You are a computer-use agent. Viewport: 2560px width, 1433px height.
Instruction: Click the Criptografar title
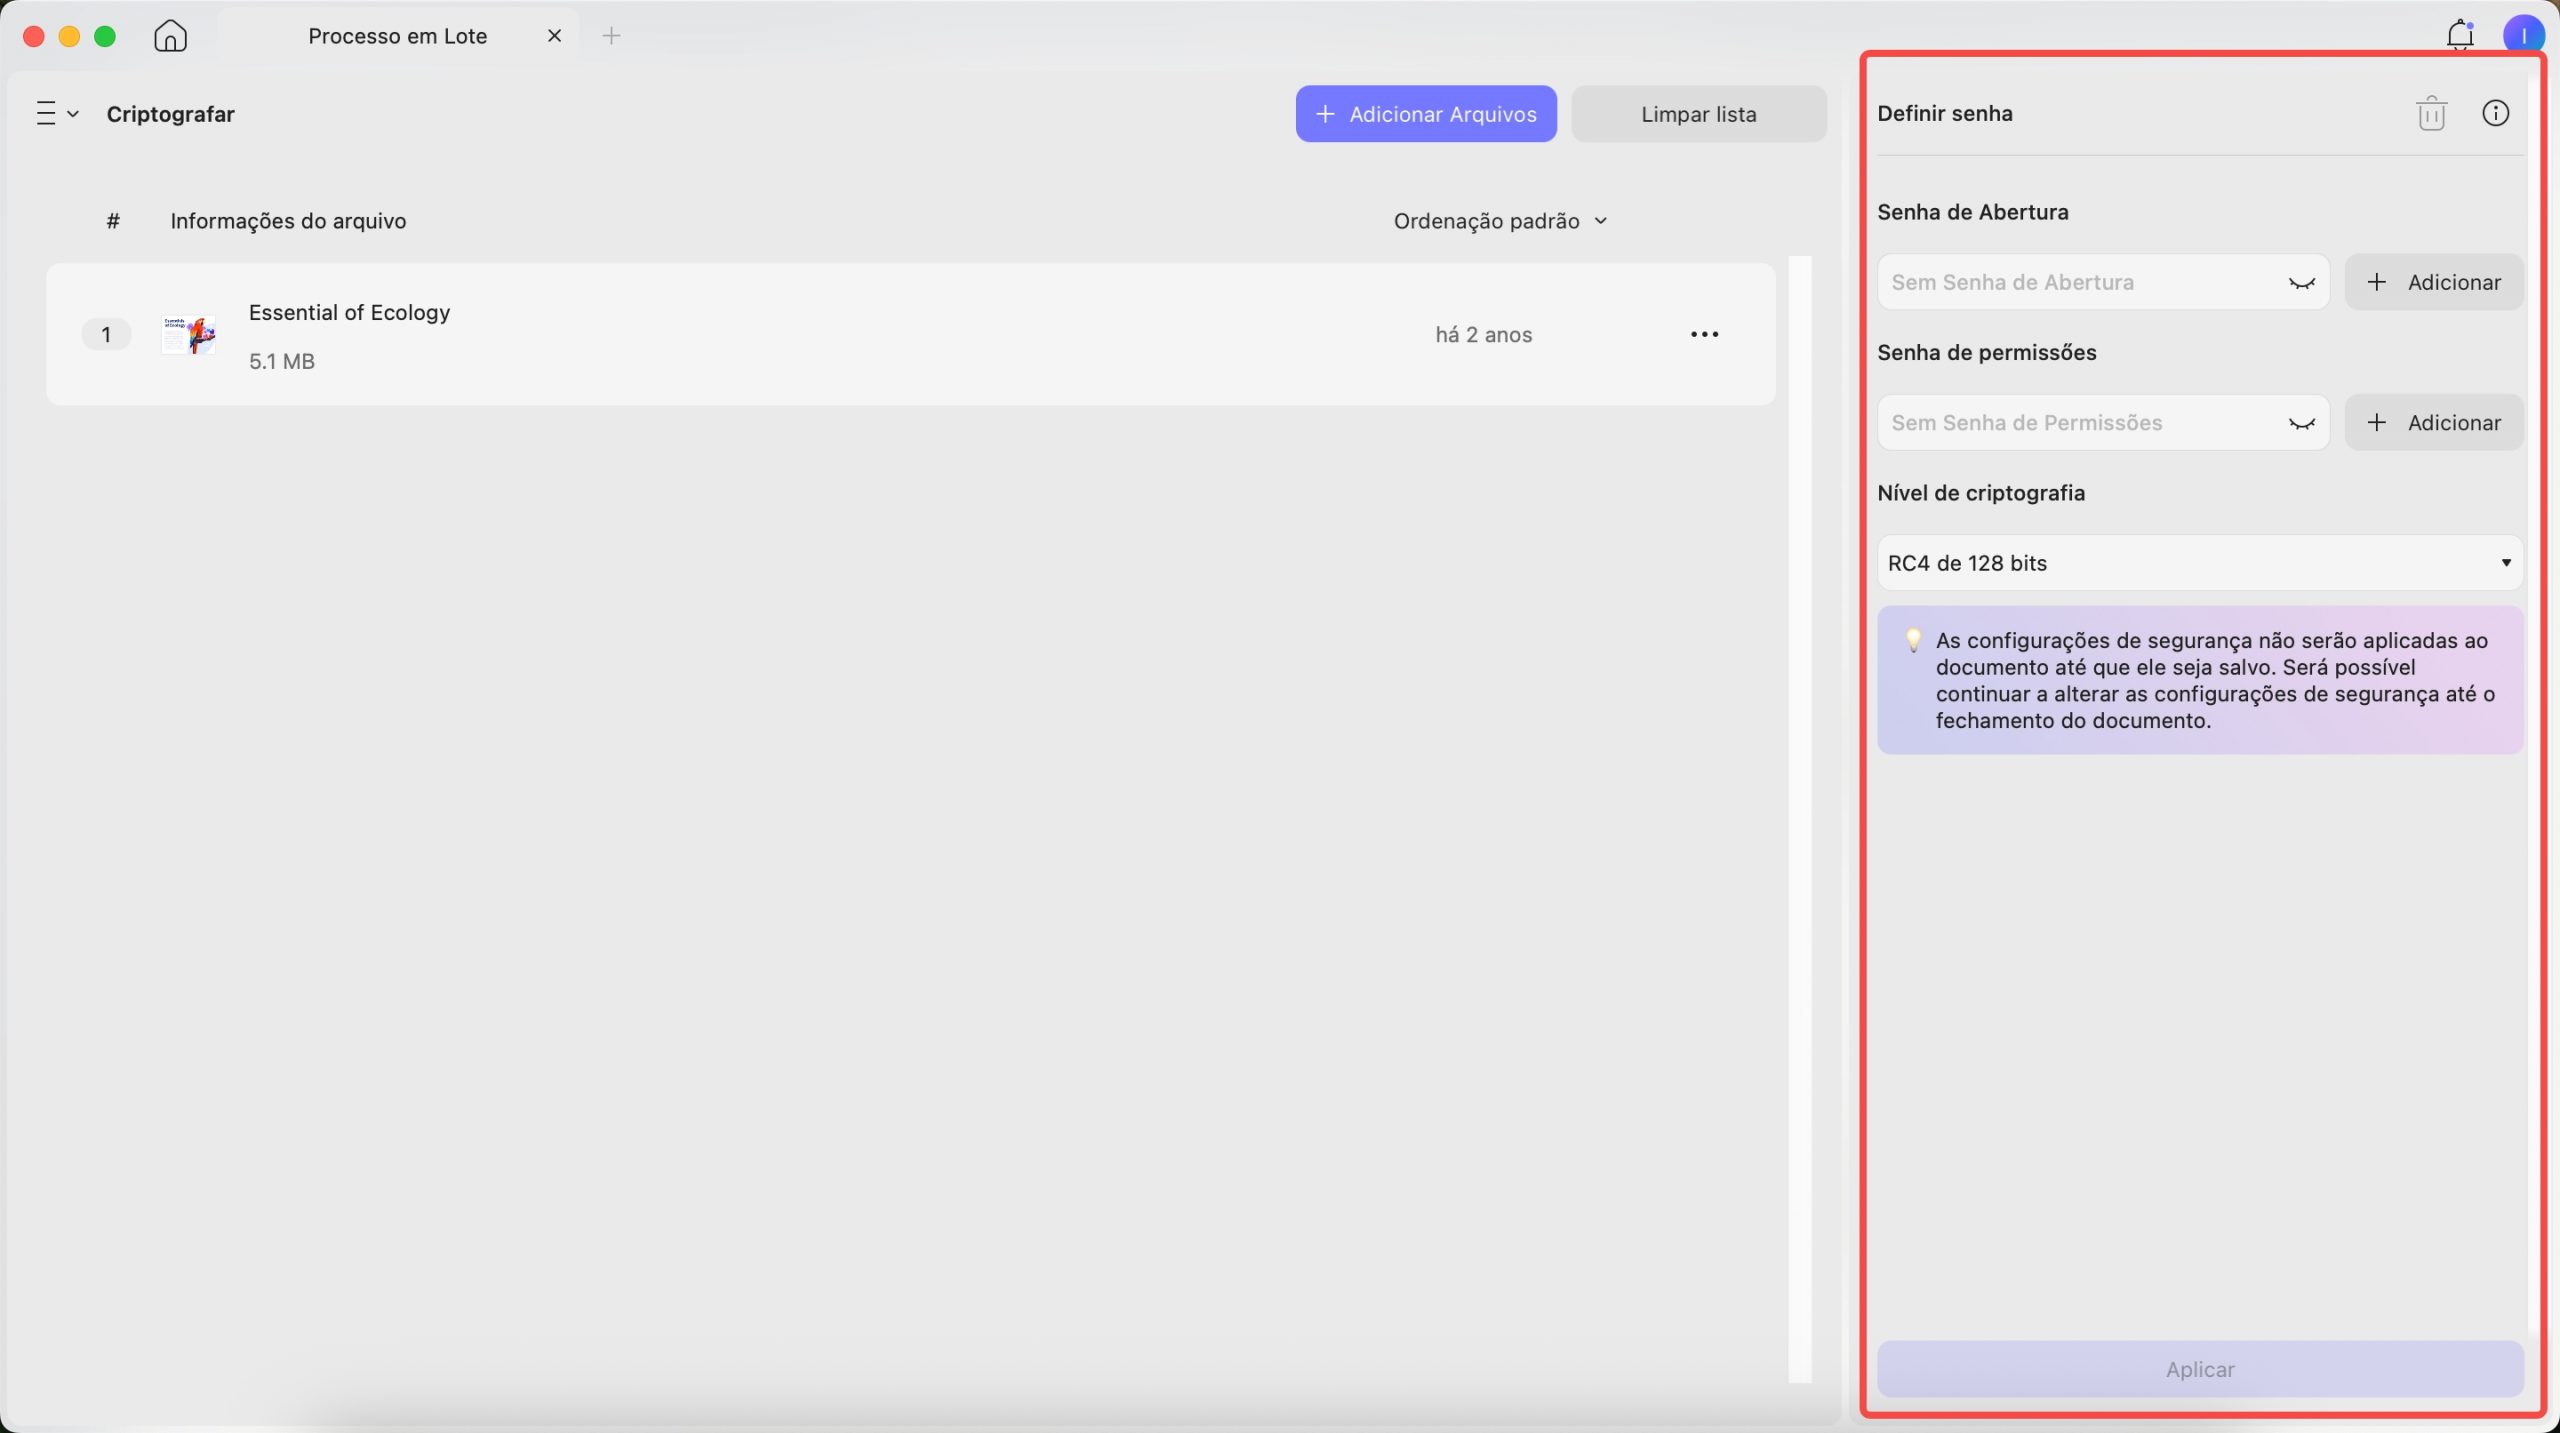click(x=171, y=114)
